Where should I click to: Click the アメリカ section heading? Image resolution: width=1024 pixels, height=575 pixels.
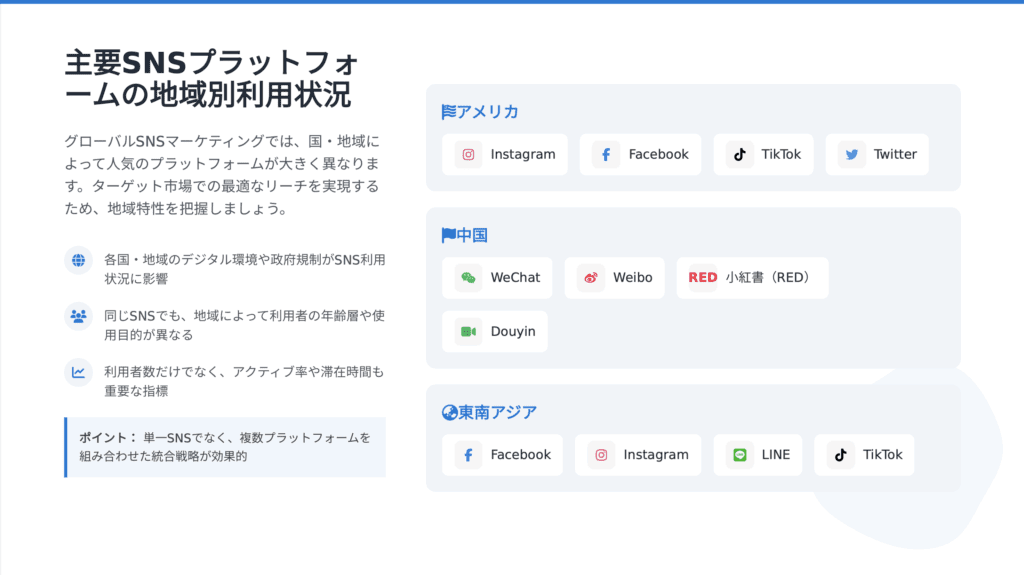click(x=480, y=112)
